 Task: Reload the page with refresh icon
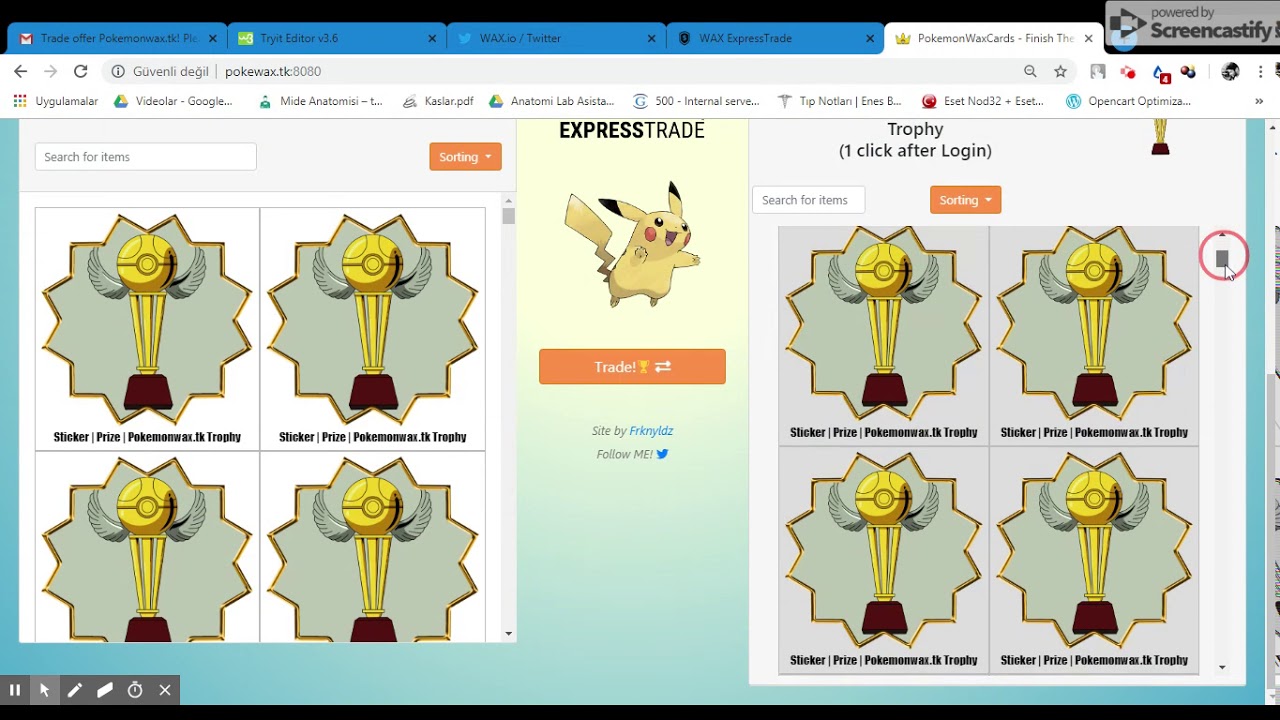click(x=81, y=71)
